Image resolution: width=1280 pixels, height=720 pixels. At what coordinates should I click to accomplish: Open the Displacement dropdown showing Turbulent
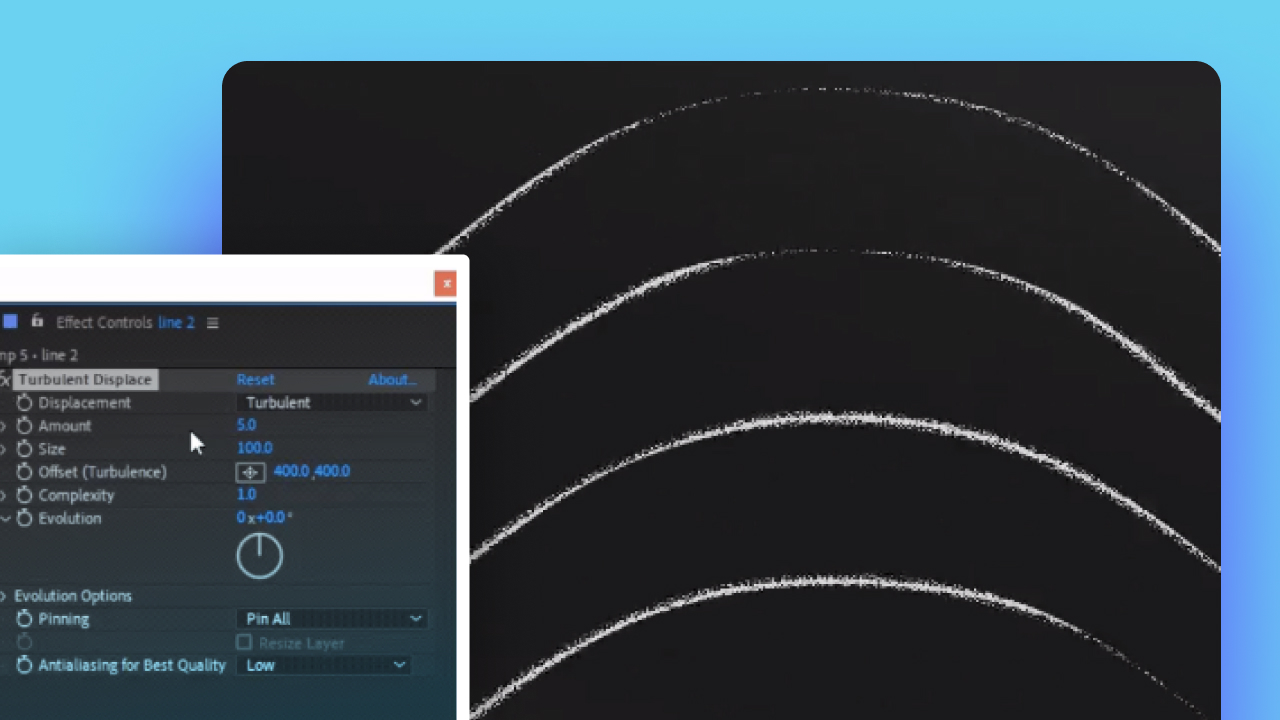coord(332,402)
